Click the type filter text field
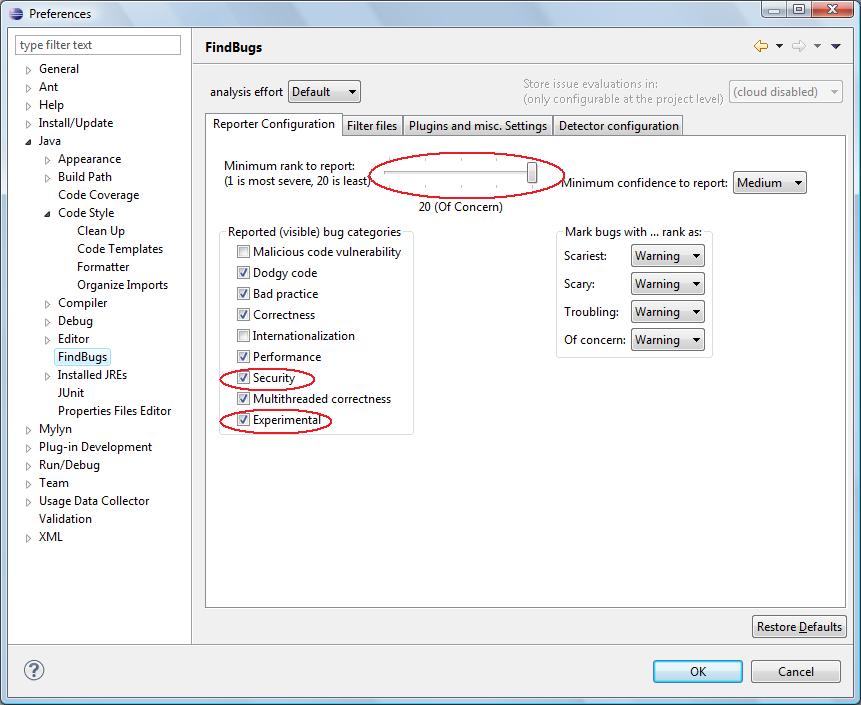 [x=98, y=45]
